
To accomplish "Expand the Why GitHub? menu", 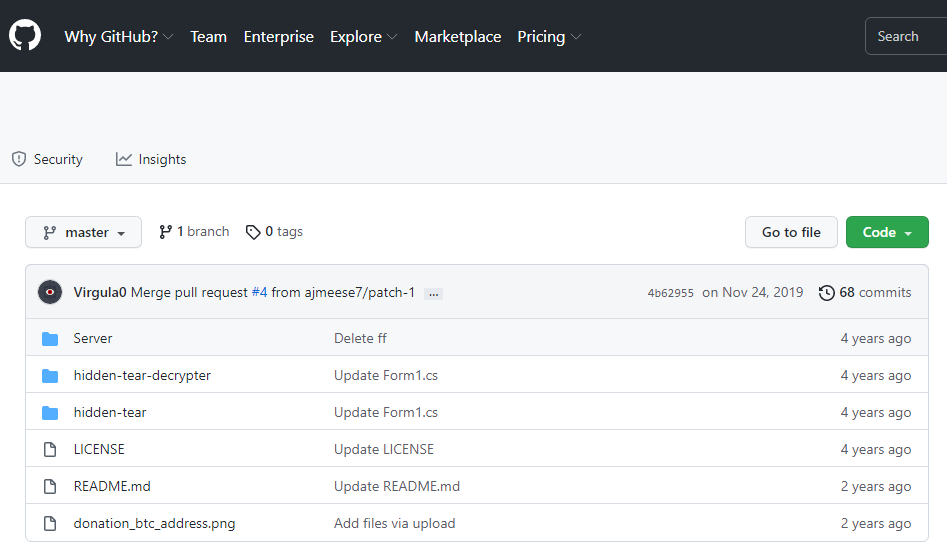I will (119, 36).
